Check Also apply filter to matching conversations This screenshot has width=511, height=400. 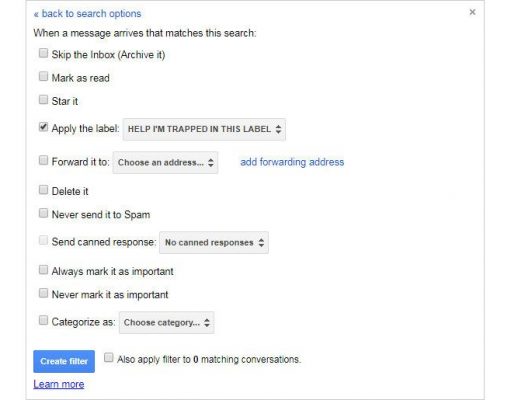tap(109, 358)
